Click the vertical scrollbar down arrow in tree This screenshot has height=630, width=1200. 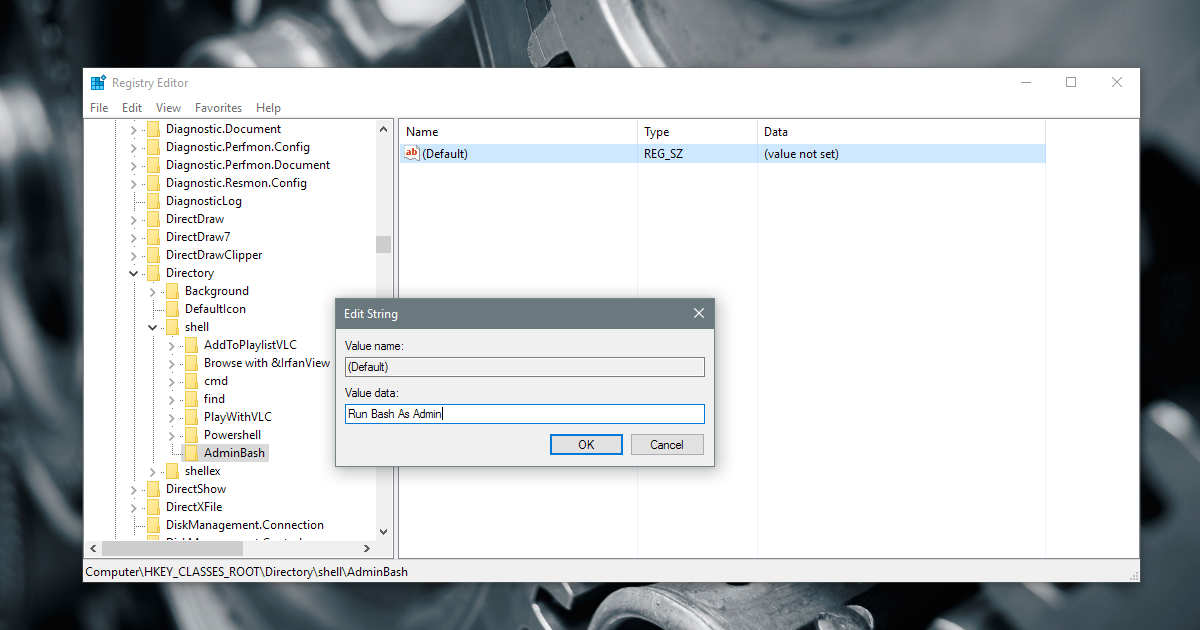383,532
